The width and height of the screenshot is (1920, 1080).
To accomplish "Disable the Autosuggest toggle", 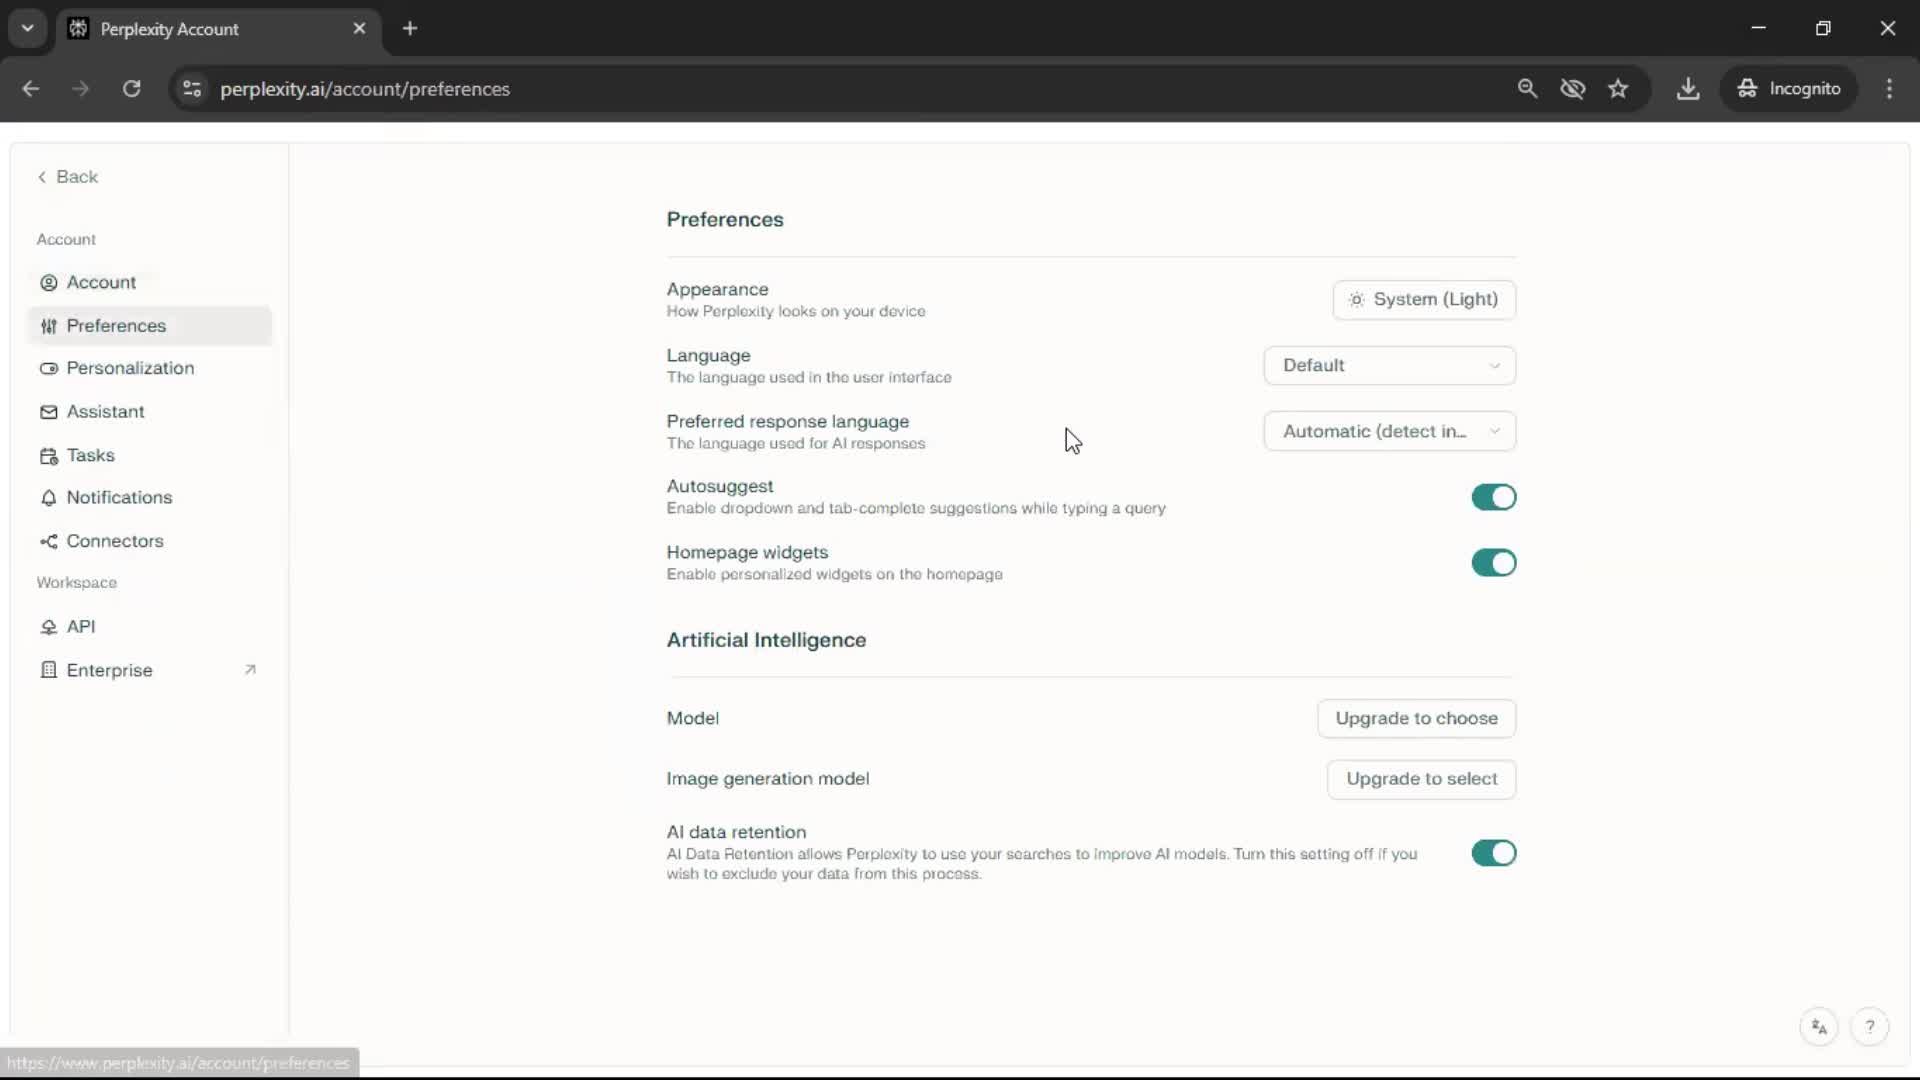I will (x=1493, y=497).
